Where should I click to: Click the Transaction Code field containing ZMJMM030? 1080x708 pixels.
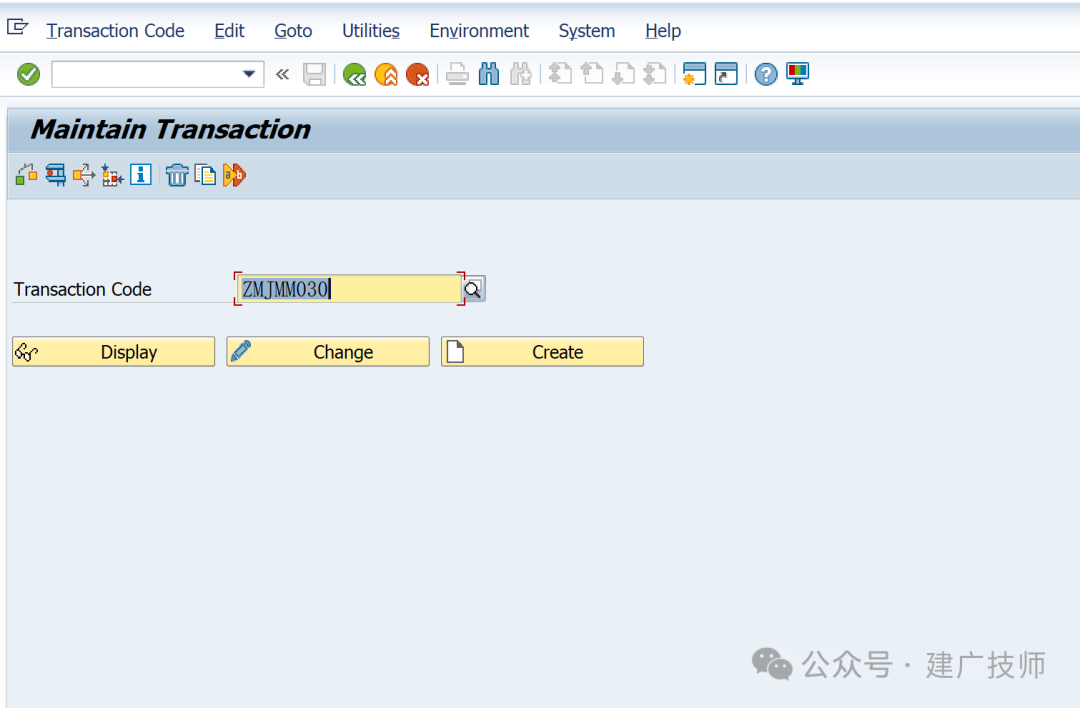[x=349, y=289]
